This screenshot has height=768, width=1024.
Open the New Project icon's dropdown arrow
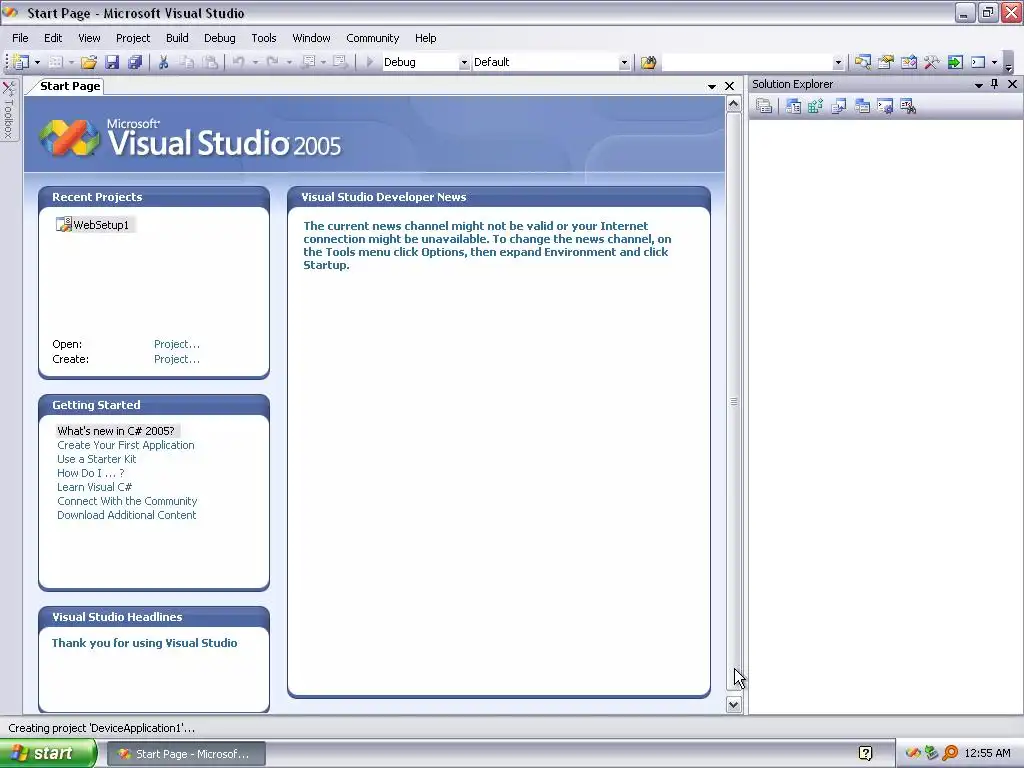coord(37,63)
